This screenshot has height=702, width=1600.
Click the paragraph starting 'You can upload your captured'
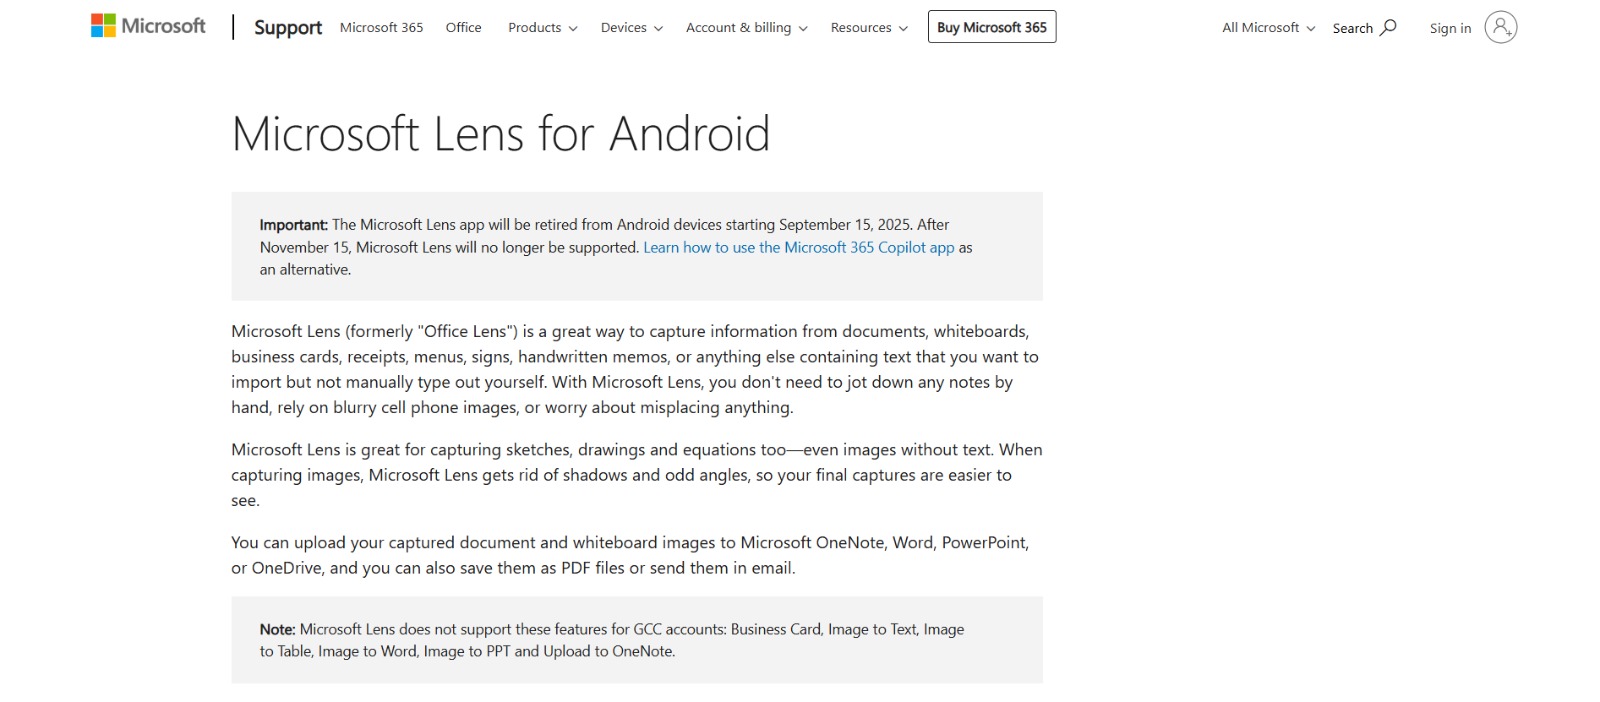pos(630,555)
